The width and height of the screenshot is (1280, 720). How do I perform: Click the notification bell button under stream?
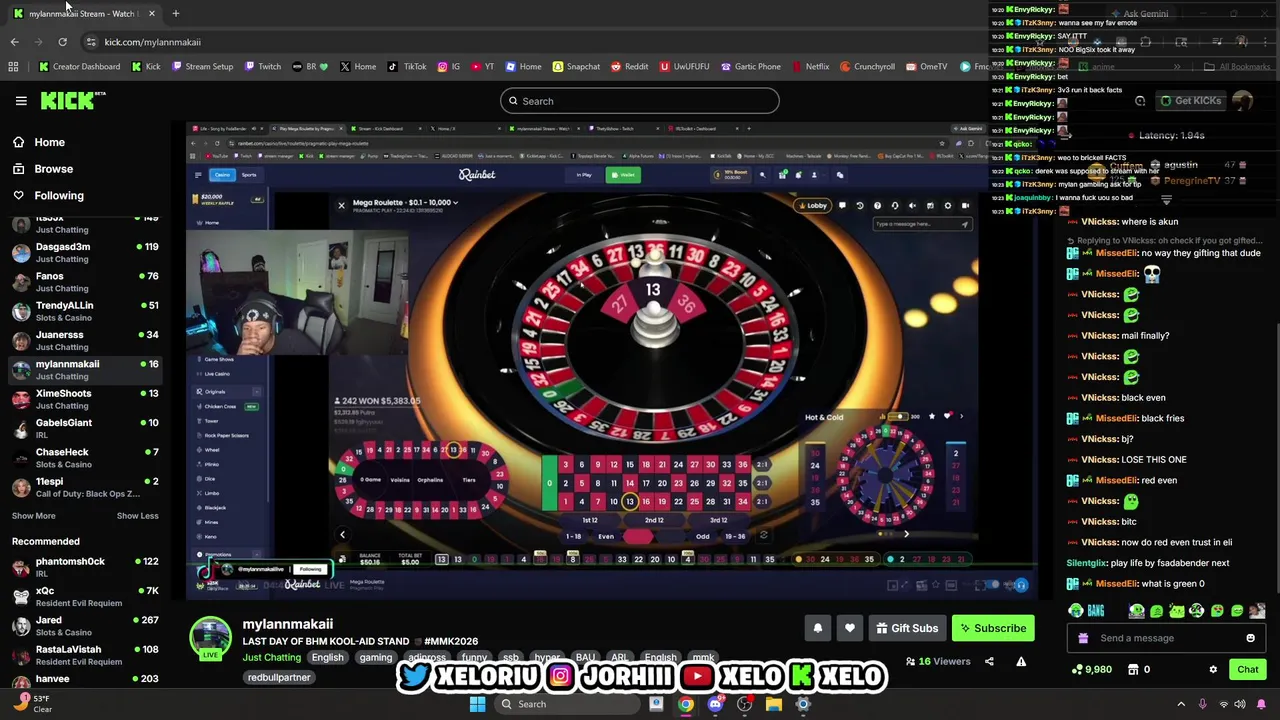point(817,628)
